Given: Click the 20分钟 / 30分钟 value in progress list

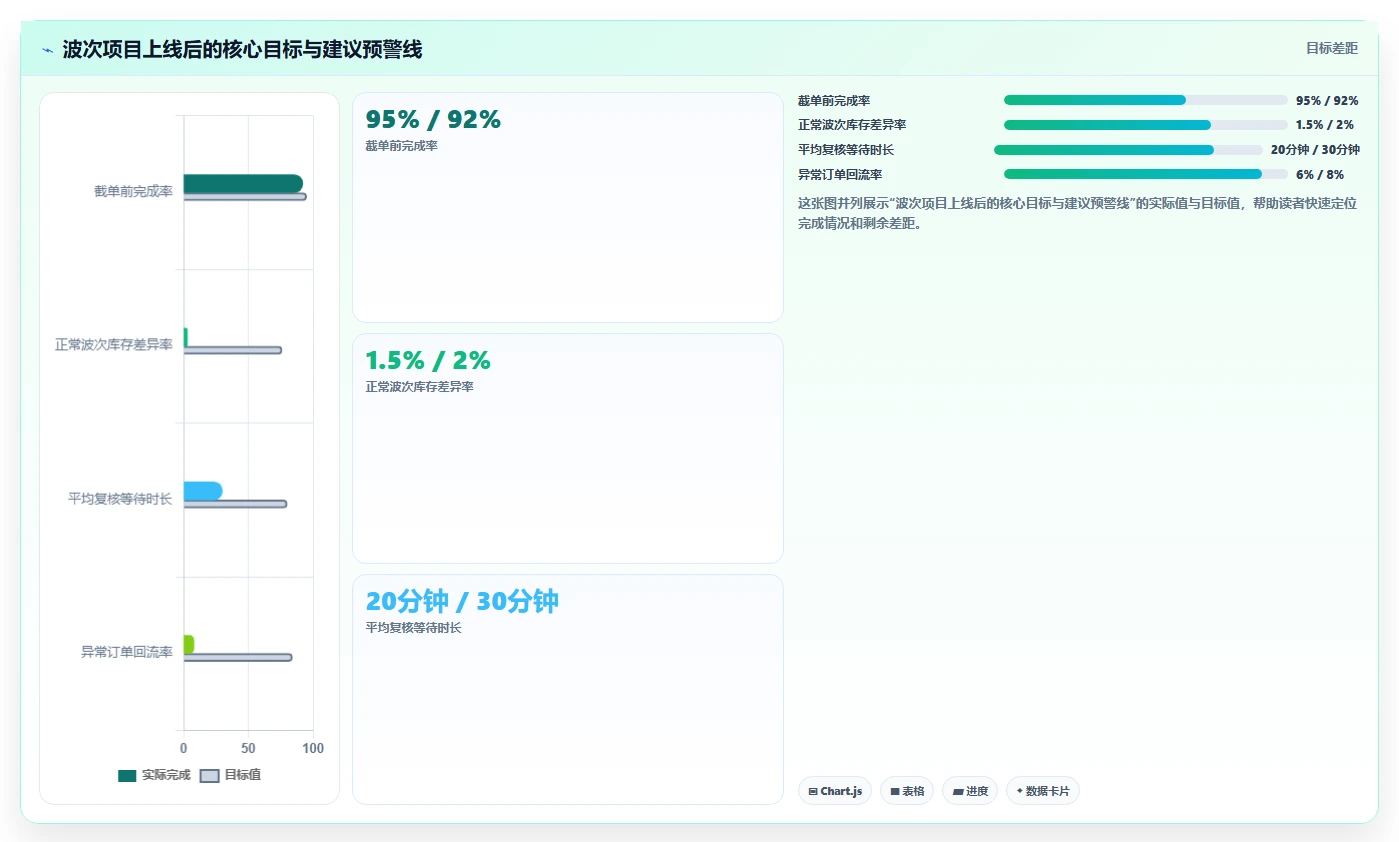Looking at the screenshot, I should pos(1315,150).
